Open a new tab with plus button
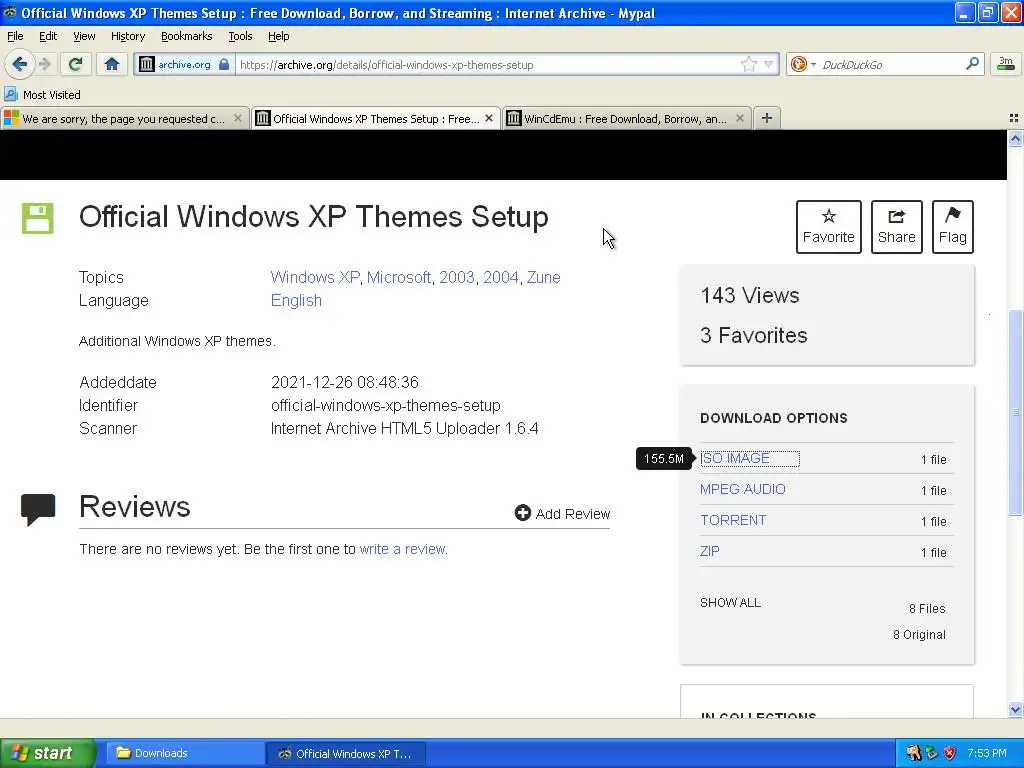This screenshot has width=1024, height=768. tap(767, 118)
